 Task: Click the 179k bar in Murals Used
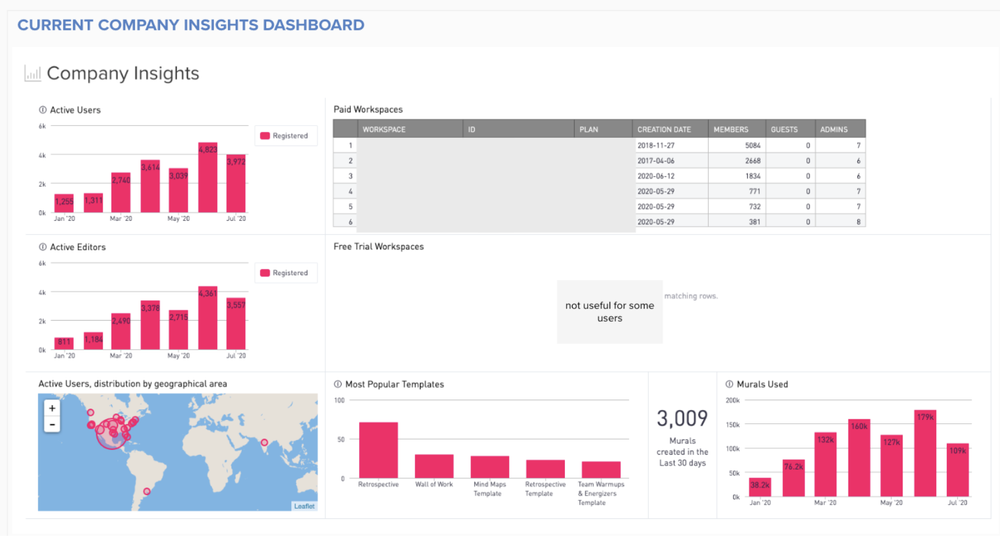pyautogui.click(x=925, y=453)
